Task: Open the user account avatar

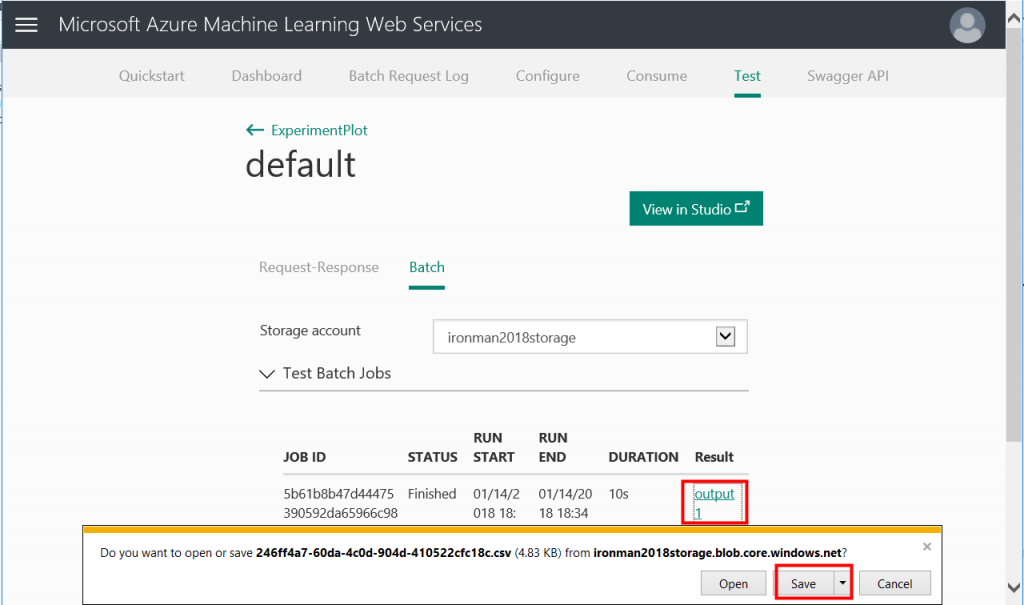Action: (967, 25)
